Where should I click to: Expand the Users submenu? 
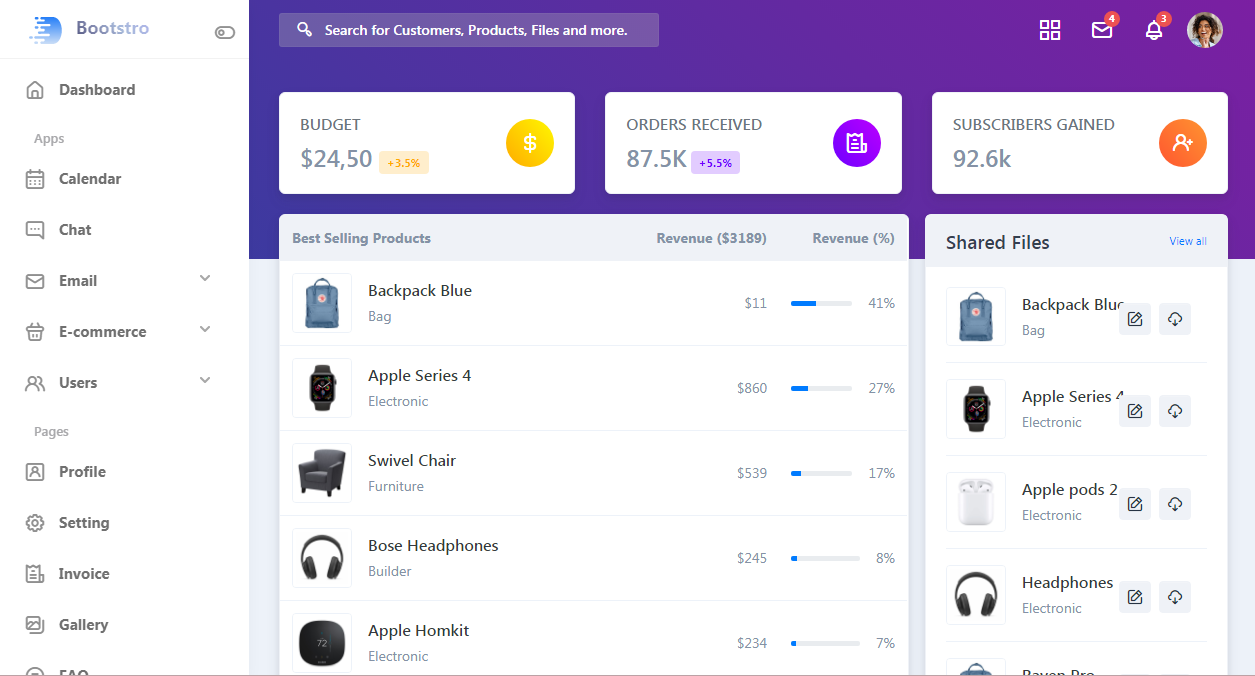[205, 381]
